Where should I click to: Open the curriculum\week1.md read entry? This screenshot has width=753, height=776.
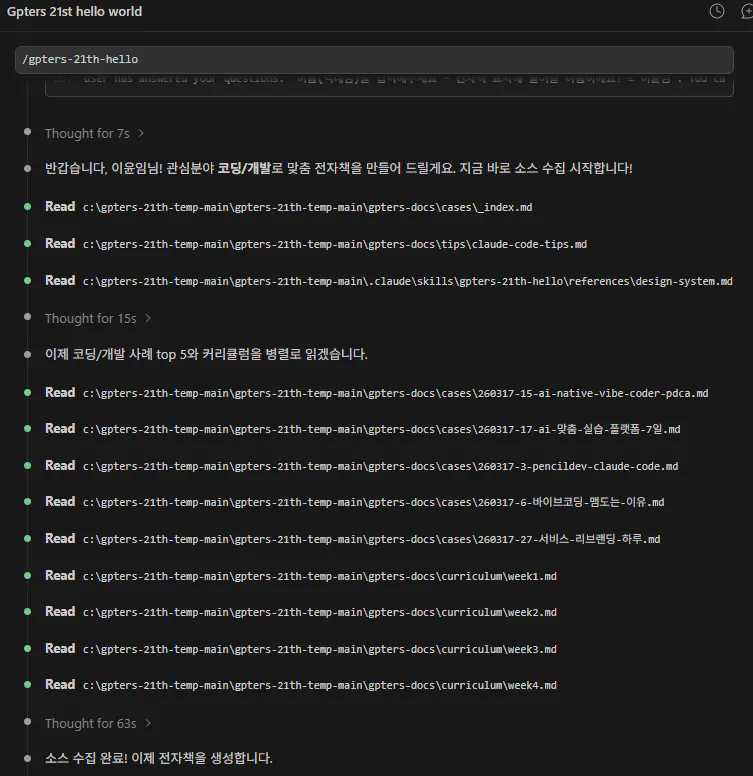301,576
